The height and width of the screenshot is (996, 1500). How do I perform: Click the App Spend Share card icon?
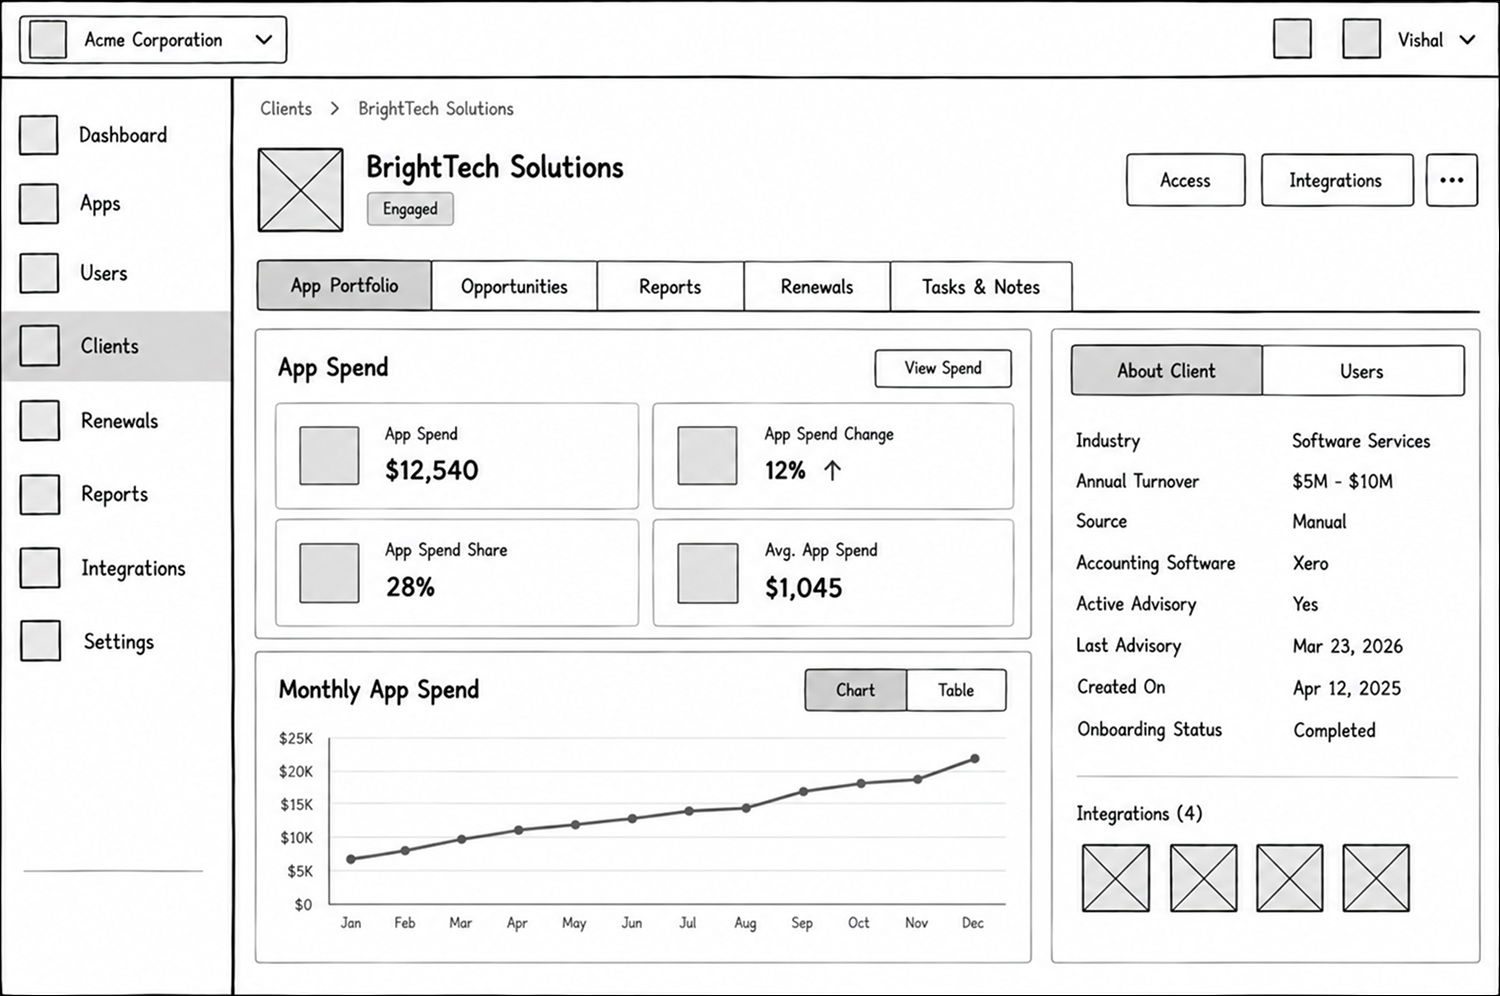point(329,573)
